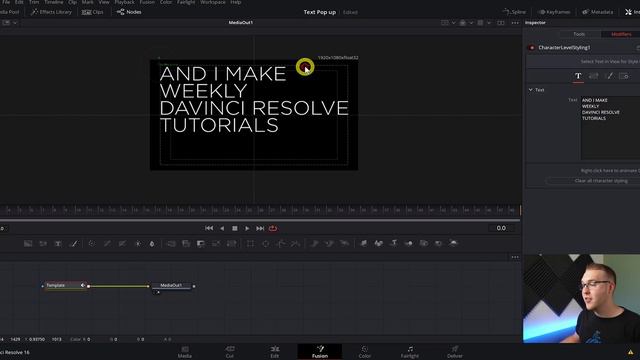The height and width of the screenshot is (360, 640).
Task: Jump to first frame
Action: (x=209, y=228)
